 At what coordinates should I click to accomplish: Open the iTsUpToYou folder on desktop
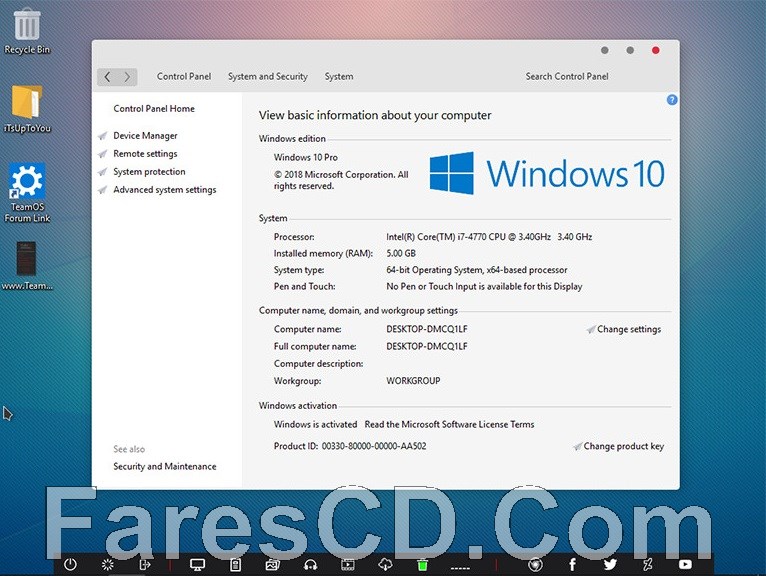click(27, 109)
